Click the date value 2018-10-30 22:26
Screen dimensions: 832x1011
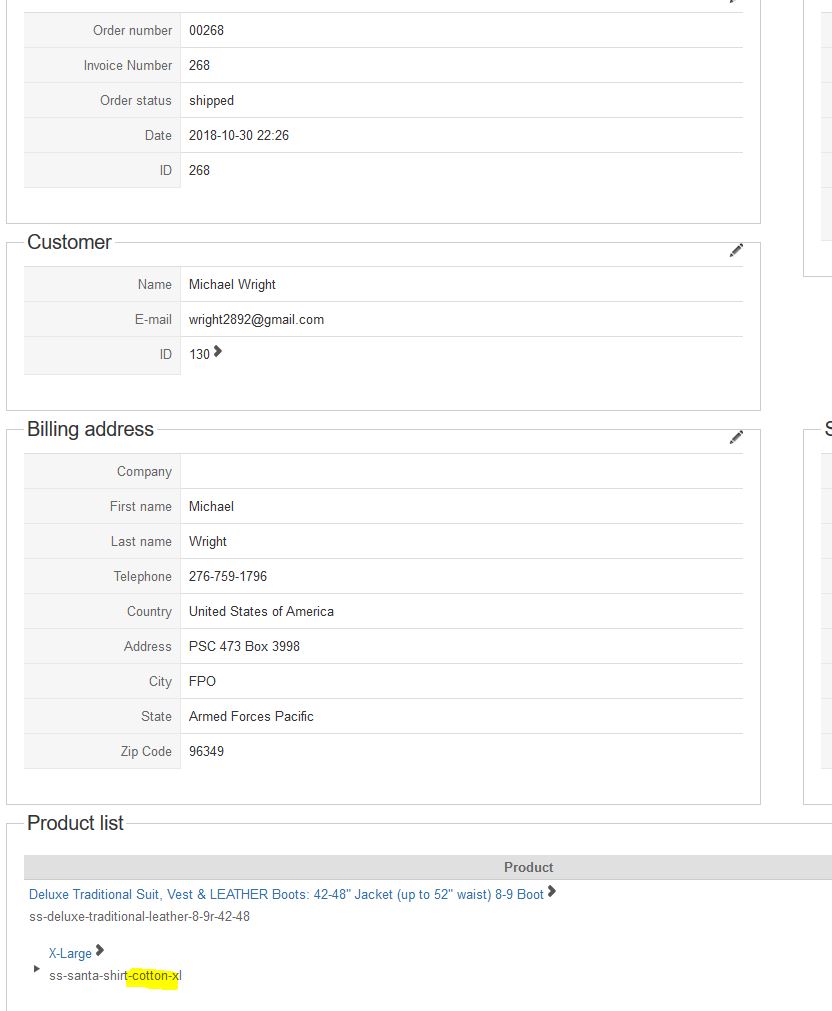[239, 135]
